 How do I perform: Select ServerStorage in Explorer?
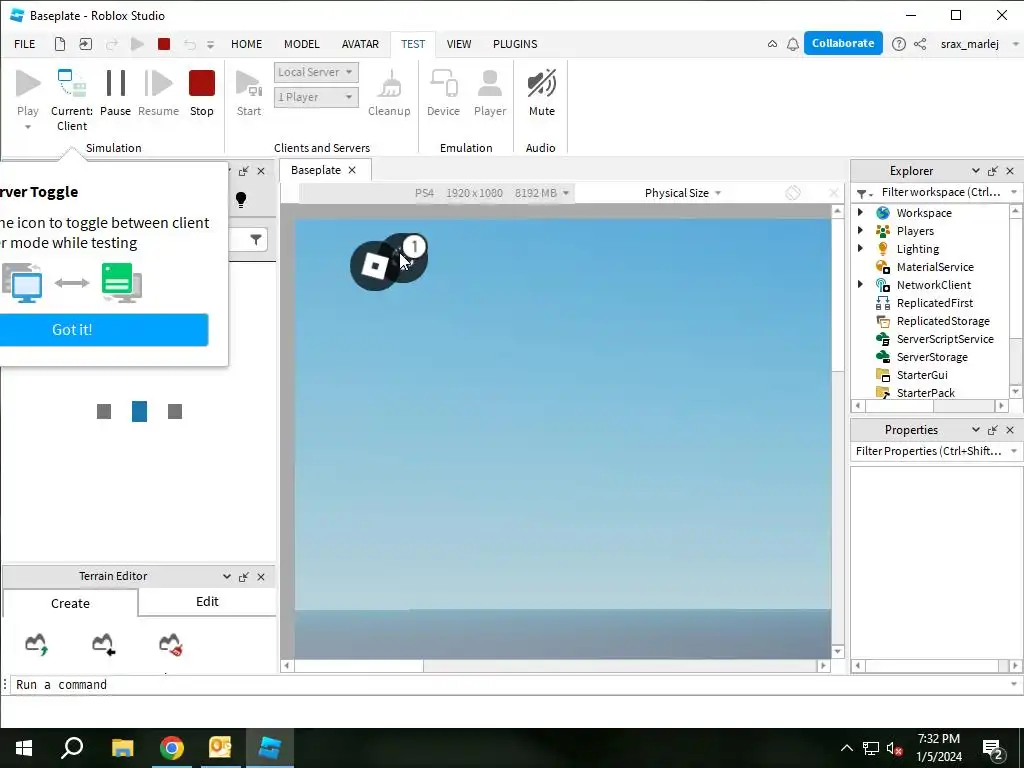coord(932,357)
